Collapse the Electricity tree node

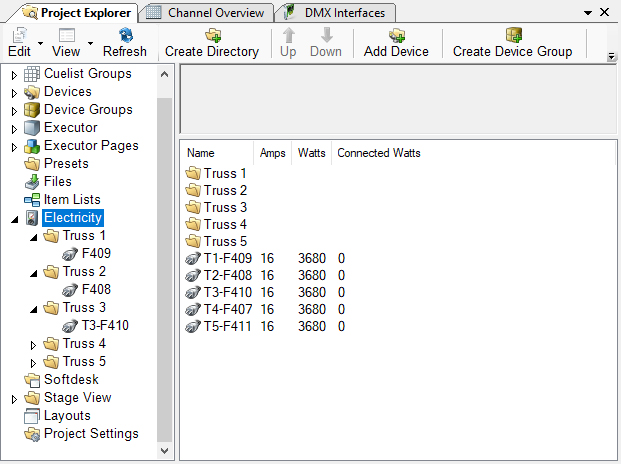tap(14, 219)
